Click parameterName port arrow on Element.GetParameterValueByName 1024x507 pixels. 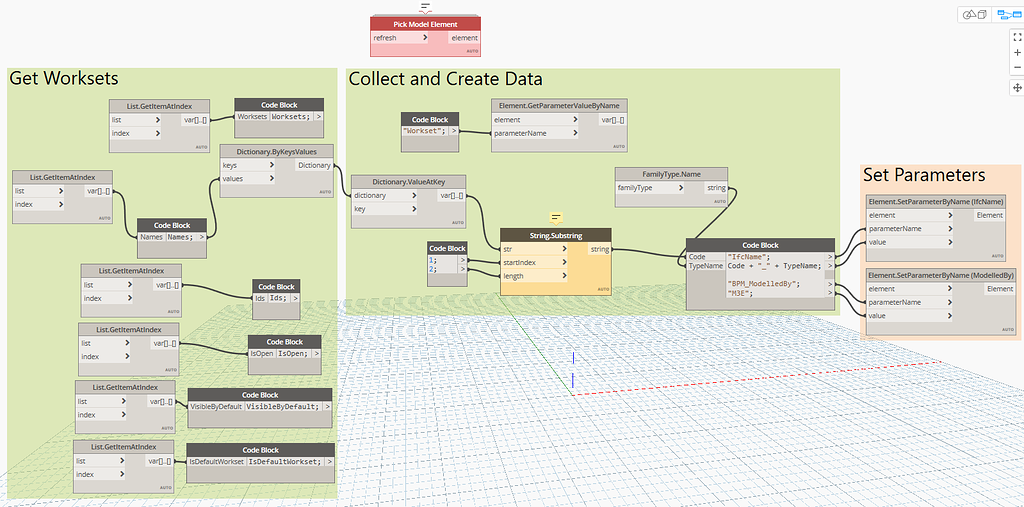click(575, 133)
